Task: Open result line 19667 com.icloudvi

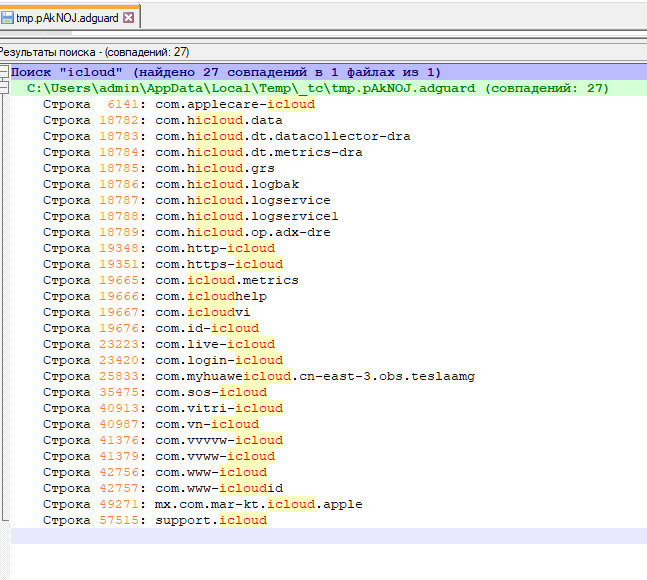Action: click(146, 313)
